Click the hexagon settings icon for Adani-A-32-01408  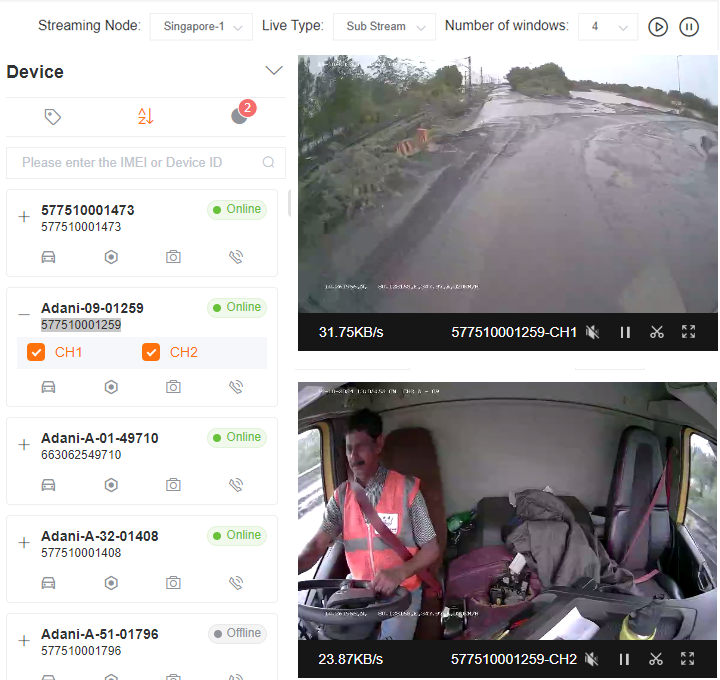click(111, 583)
